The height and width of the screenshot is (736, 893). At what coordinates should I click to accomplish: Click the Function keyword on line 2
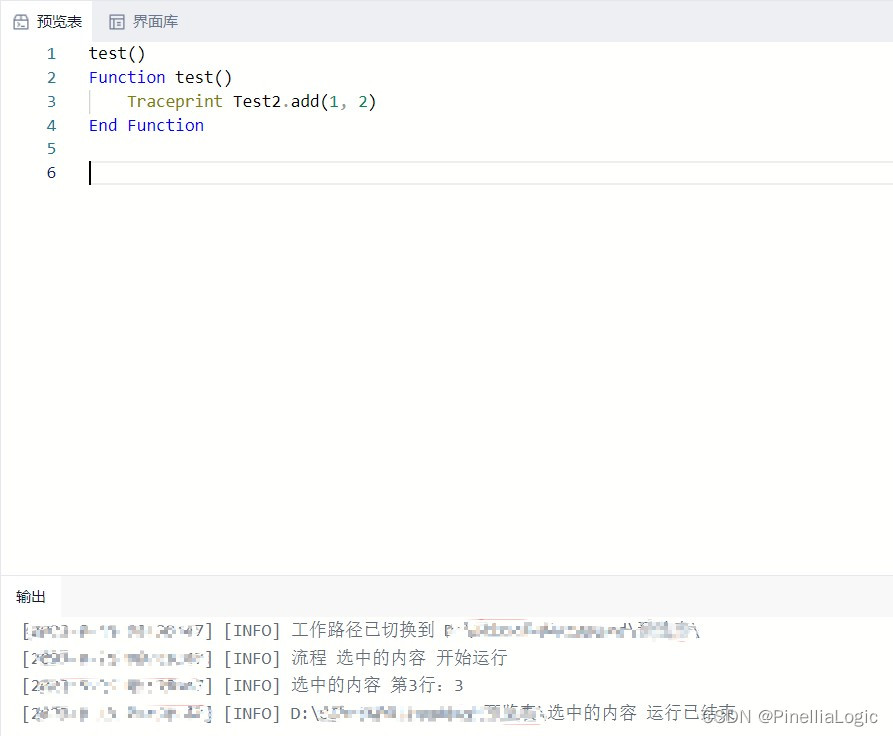coord(127,77)
